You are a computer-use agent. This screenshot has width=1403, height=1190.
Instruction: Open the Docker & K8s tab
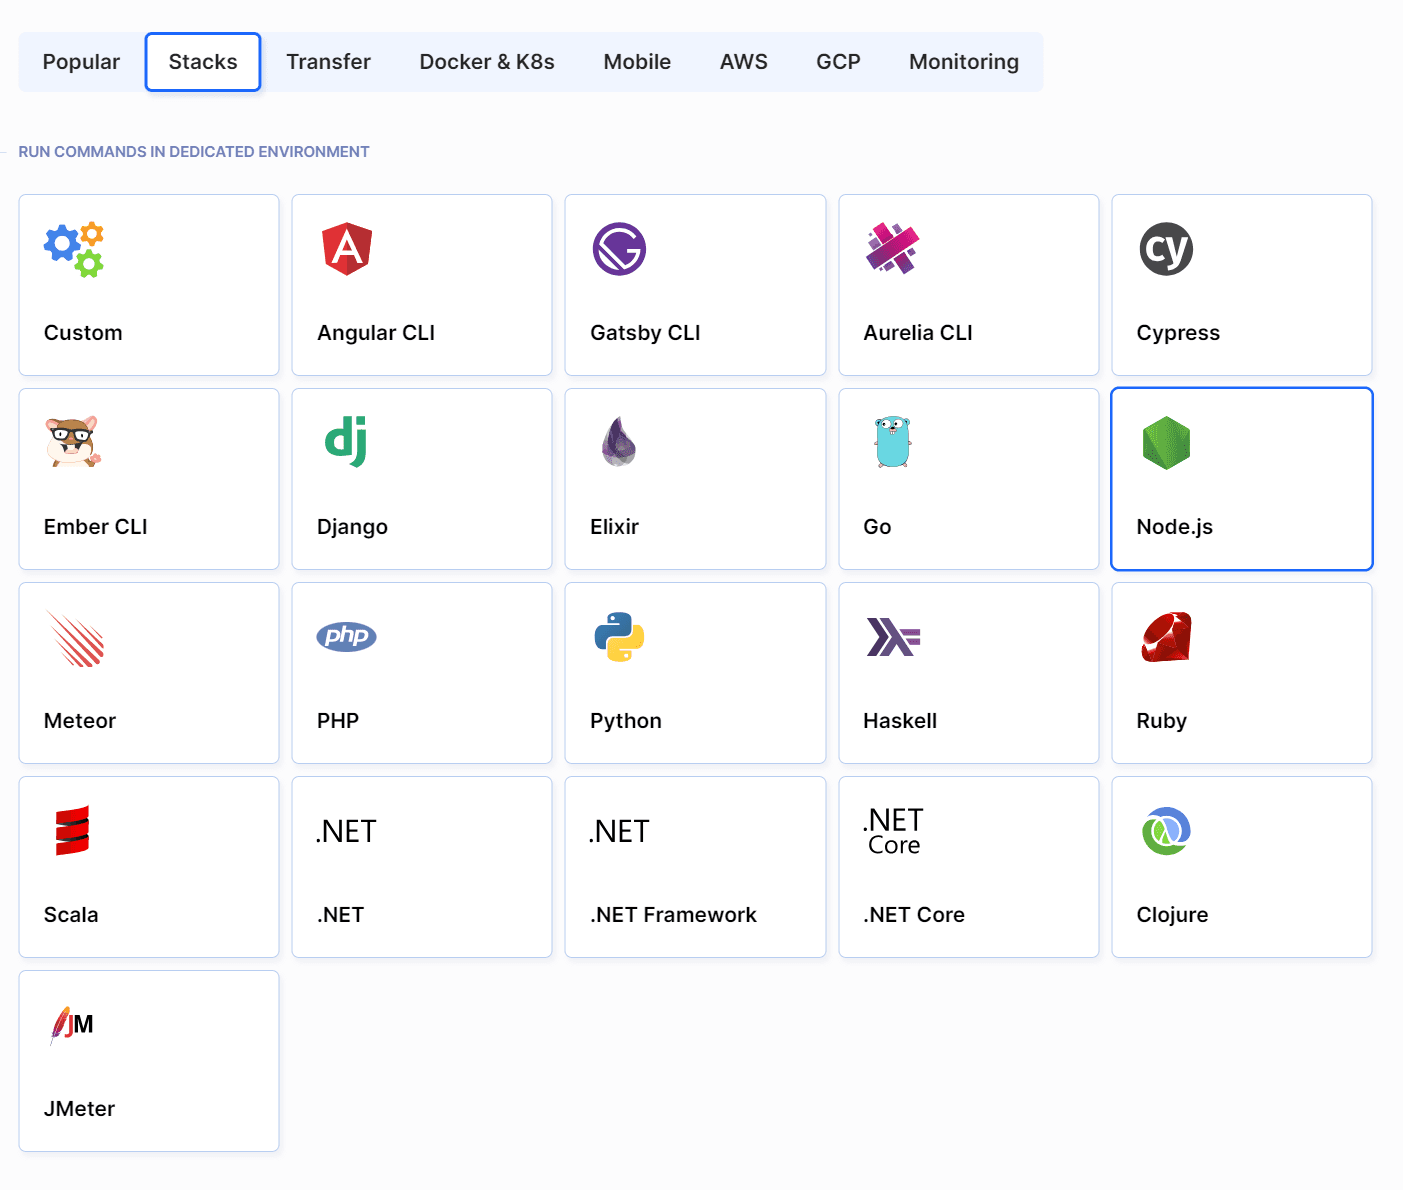coord(487,62)
